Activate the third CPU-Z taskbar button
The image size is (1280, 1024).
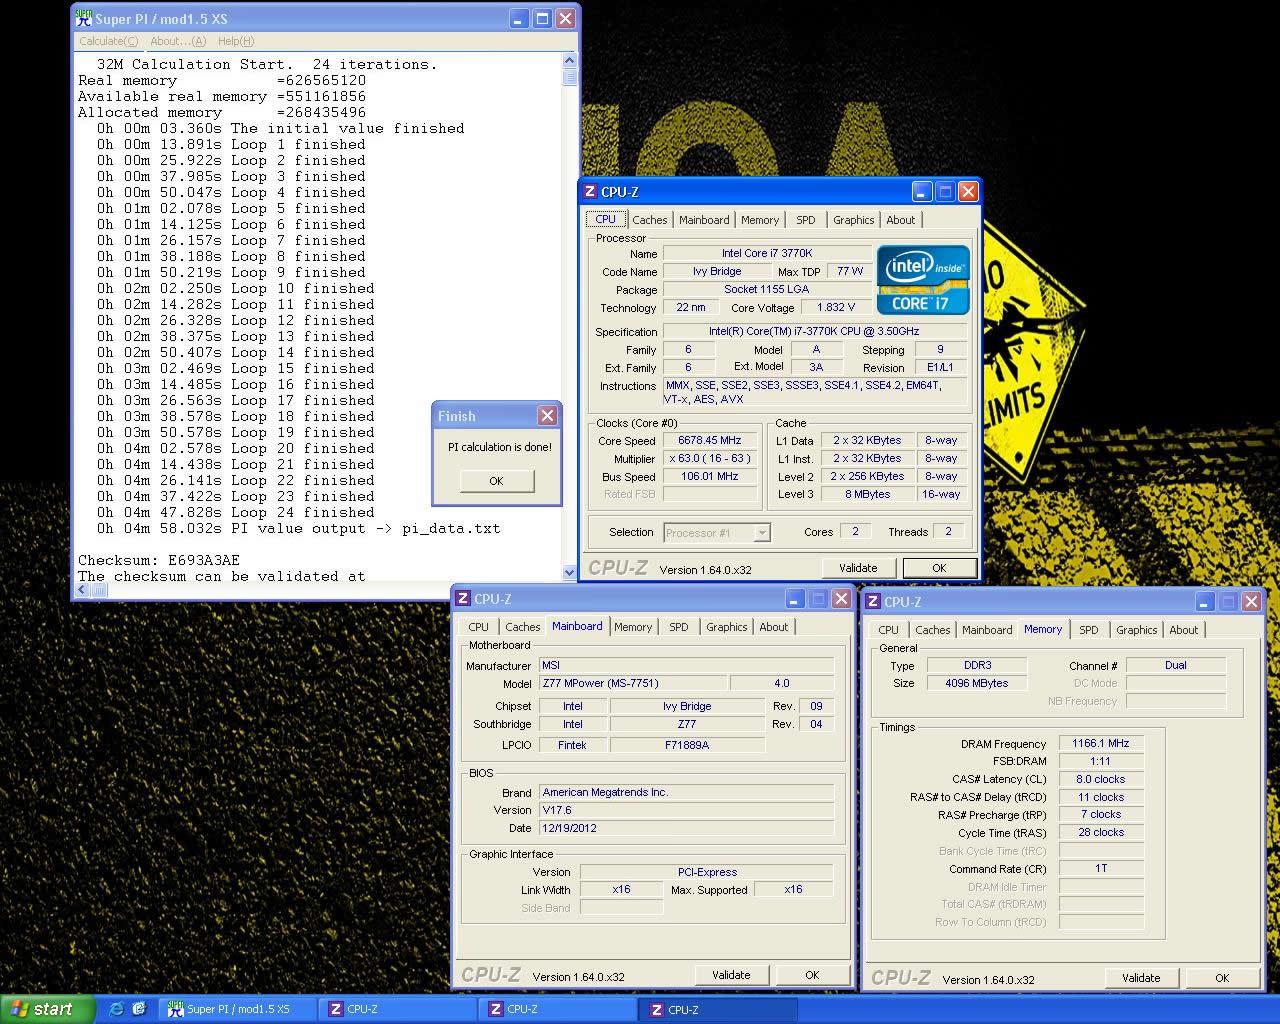[x=720, y=1009]
